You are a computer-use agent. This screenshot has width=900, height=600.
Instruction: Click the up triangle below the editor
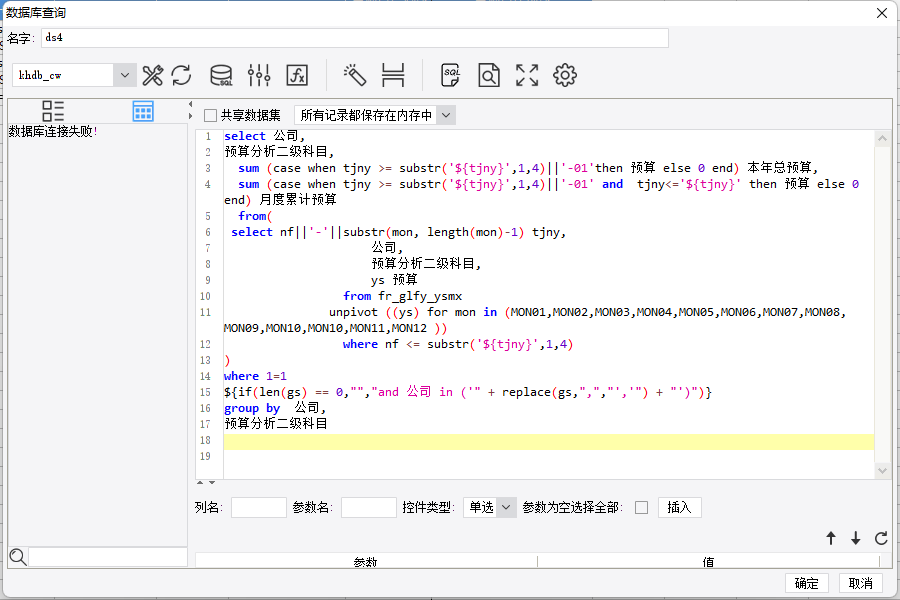click(200, 483)
